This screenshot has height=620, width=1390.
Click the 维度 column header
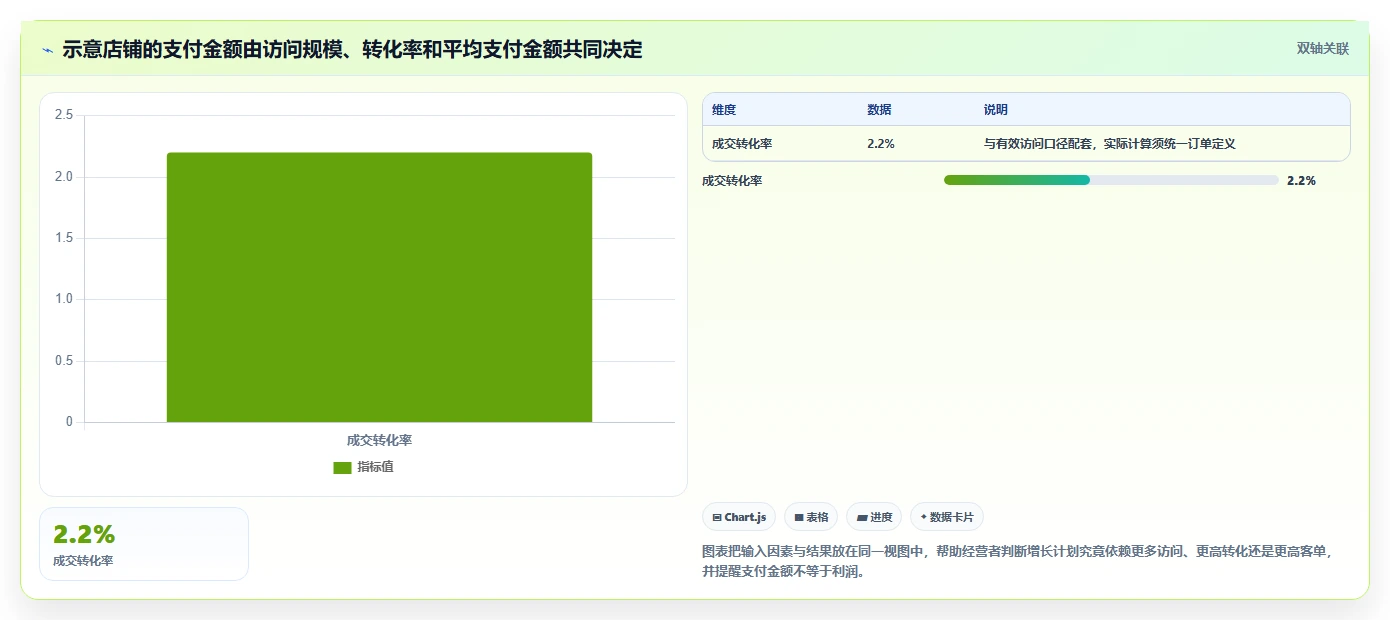(x=724, y=110)
